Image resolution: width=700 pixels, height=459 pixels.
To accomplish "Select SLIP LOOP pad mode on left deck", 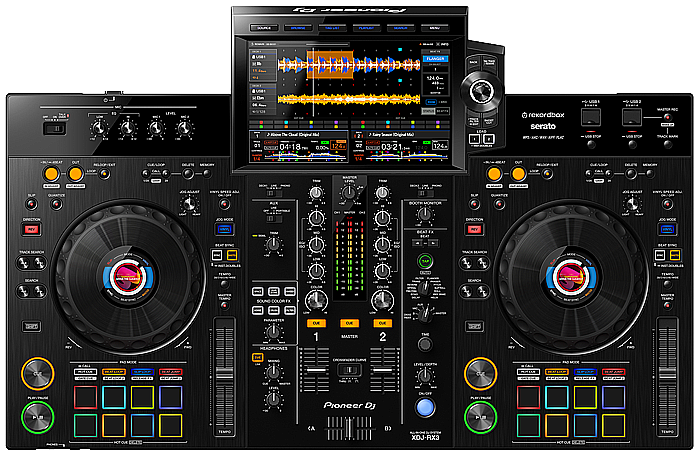I will 142,371.
